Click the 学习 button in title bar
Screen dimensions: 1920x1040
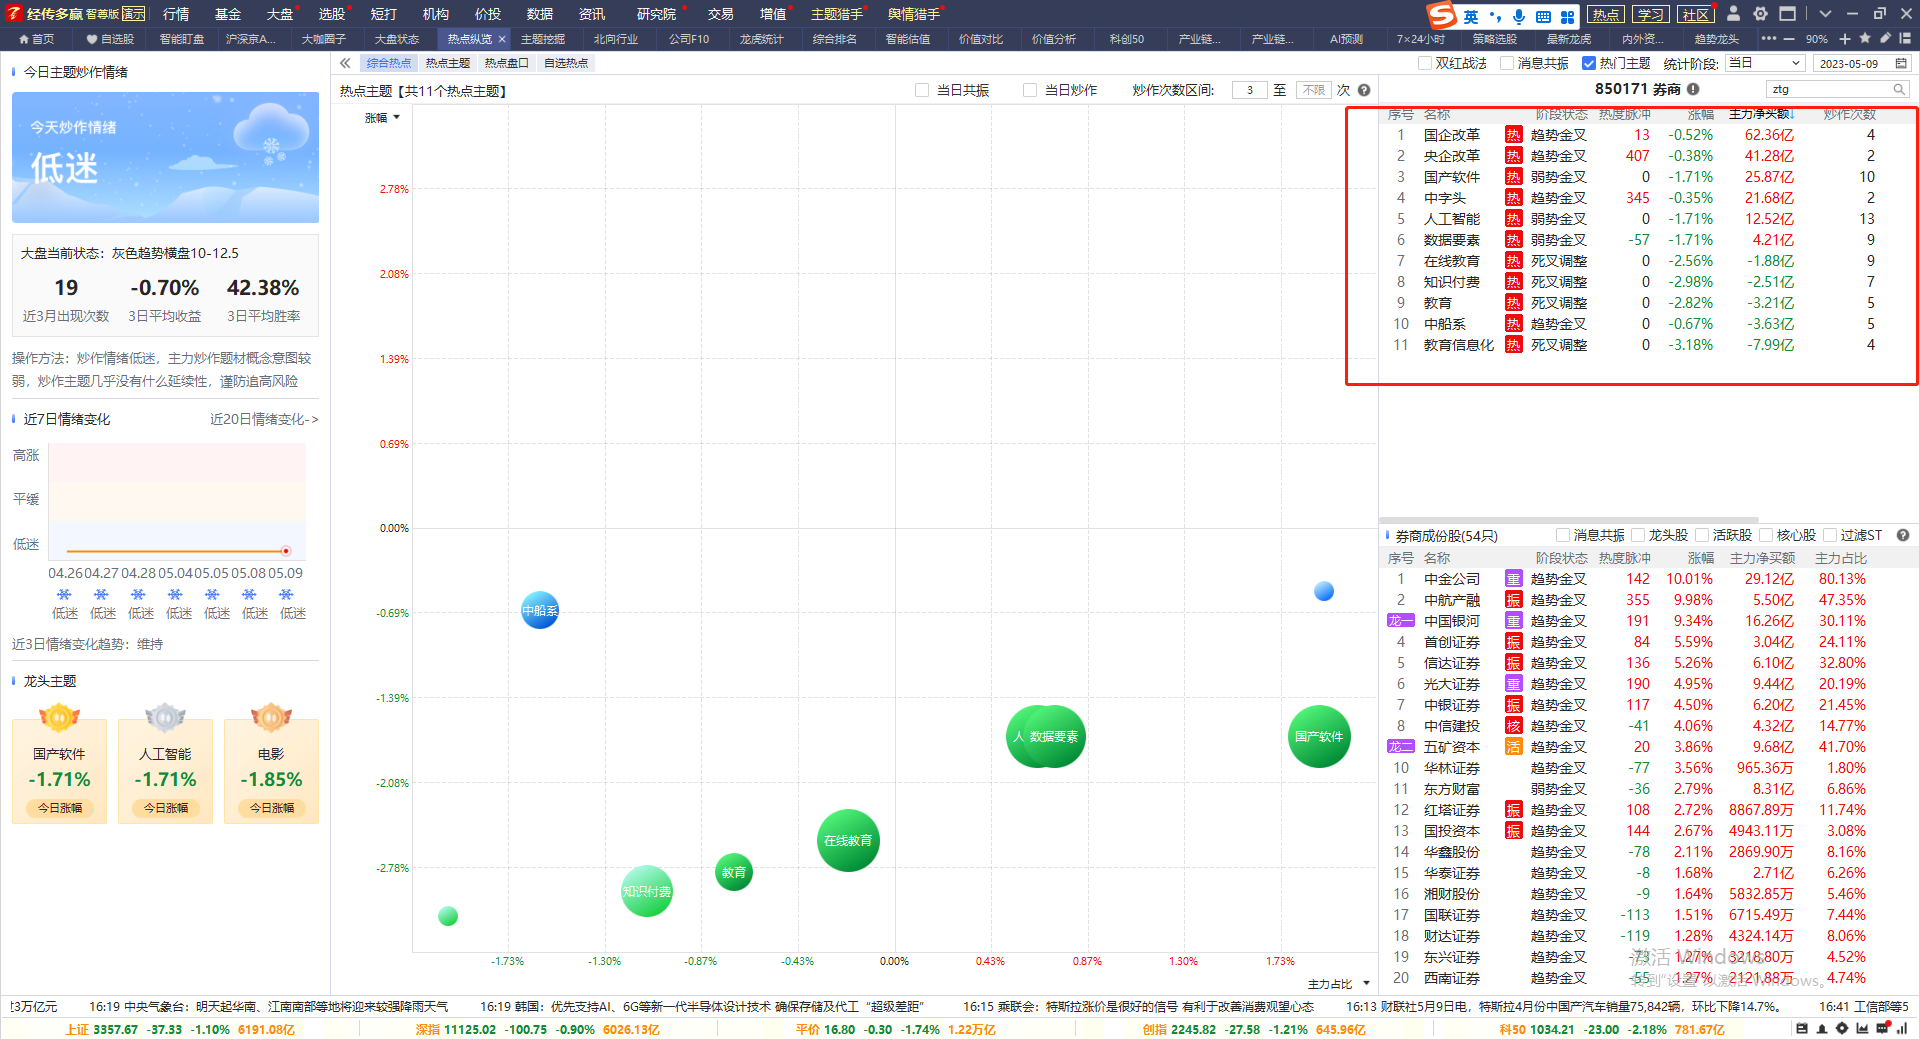coord(1650,14)
